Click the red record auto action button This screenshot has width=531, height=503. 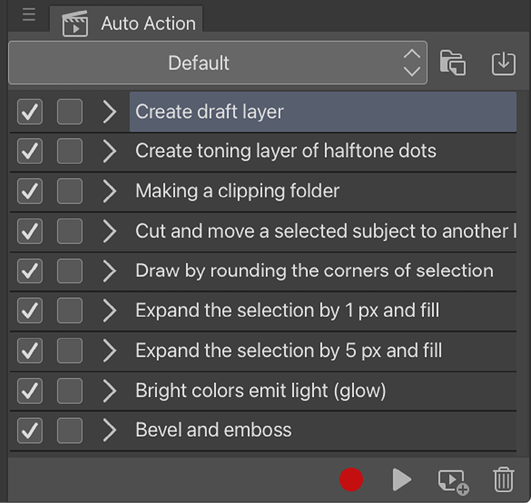(x=351, y=479)
